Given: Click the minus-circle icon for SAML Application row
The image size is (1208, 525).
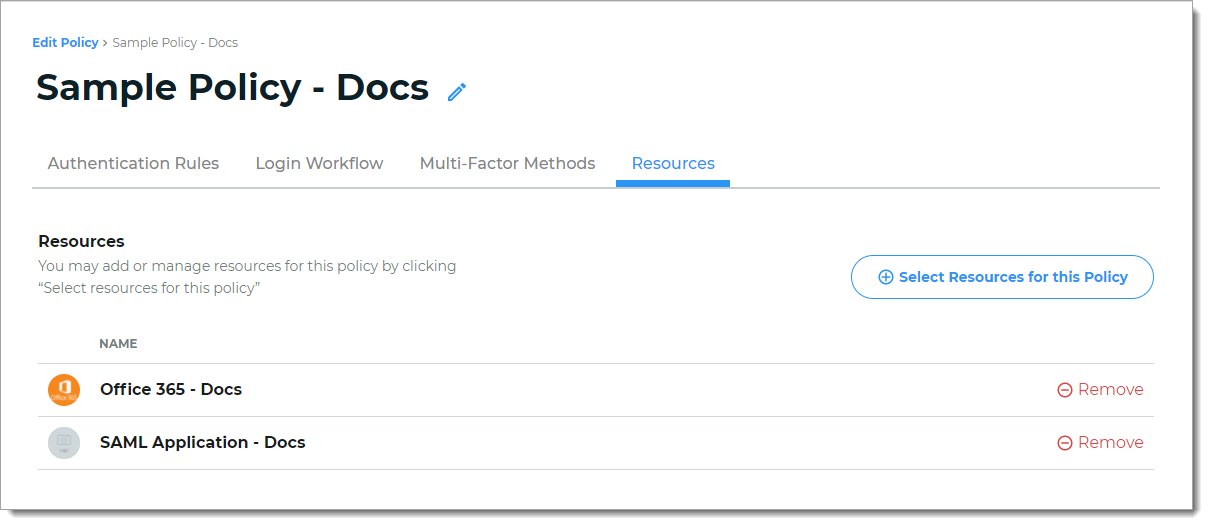Looking at the screenshot, I should tap(1065, 443).
